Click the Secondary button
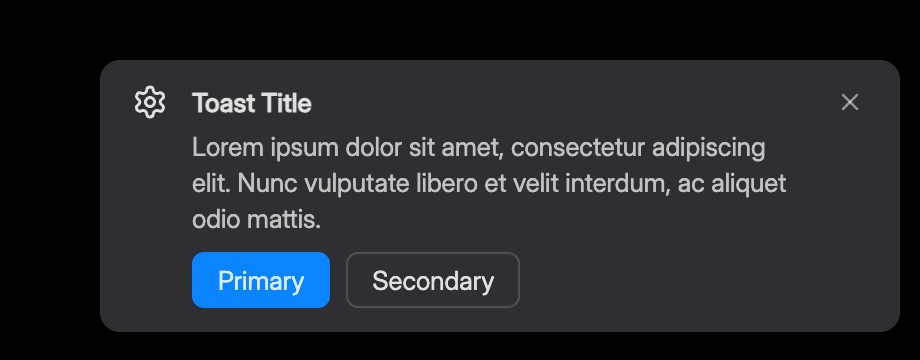 432,280
